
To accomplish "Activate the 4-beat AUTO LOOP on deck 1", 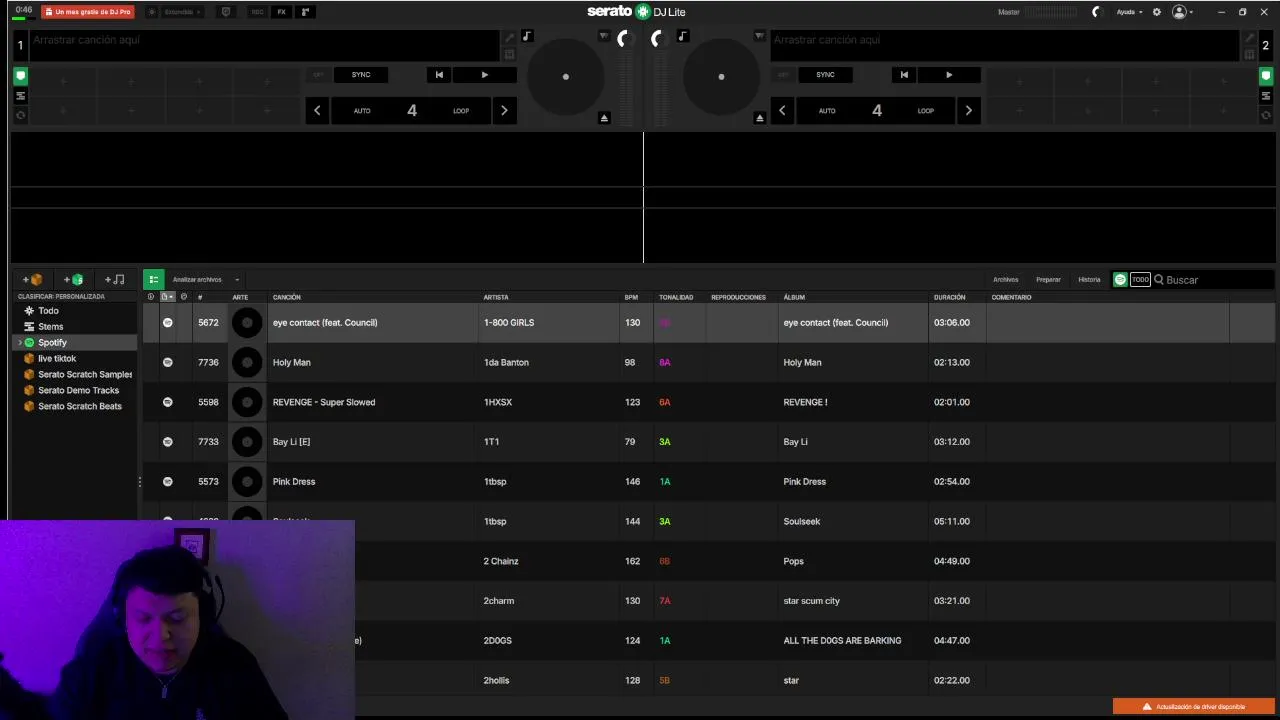I will pos(411,110).
